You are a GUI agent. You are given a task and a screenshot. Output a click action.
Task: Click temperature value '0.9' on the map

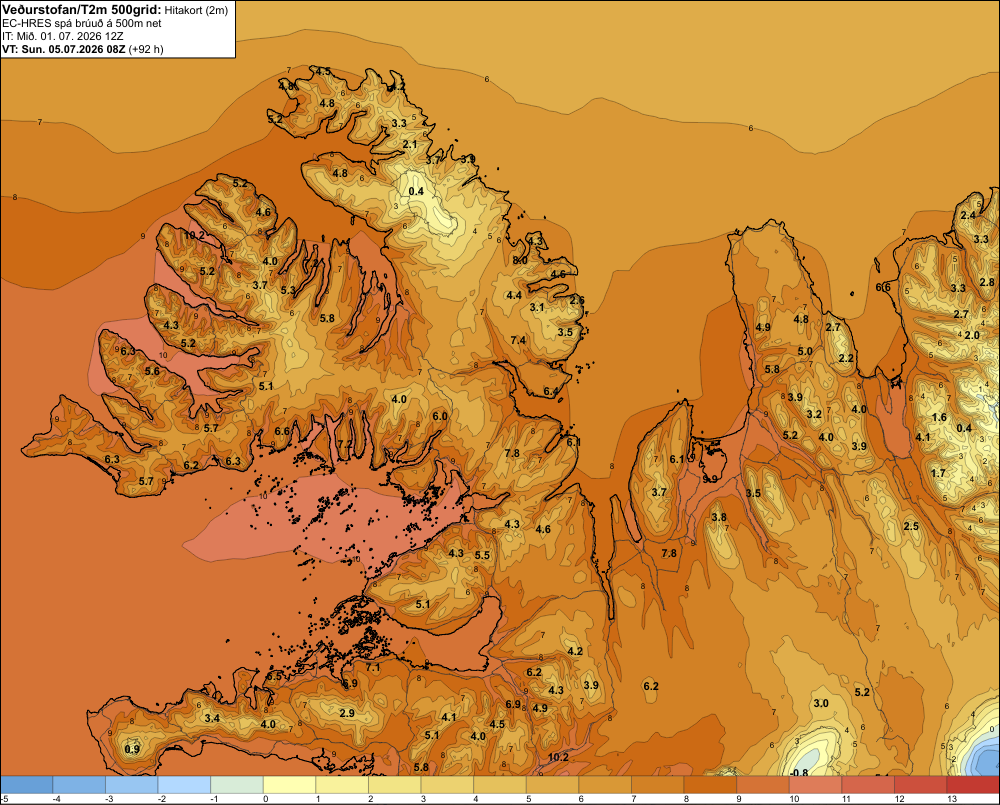pos(132,749)
